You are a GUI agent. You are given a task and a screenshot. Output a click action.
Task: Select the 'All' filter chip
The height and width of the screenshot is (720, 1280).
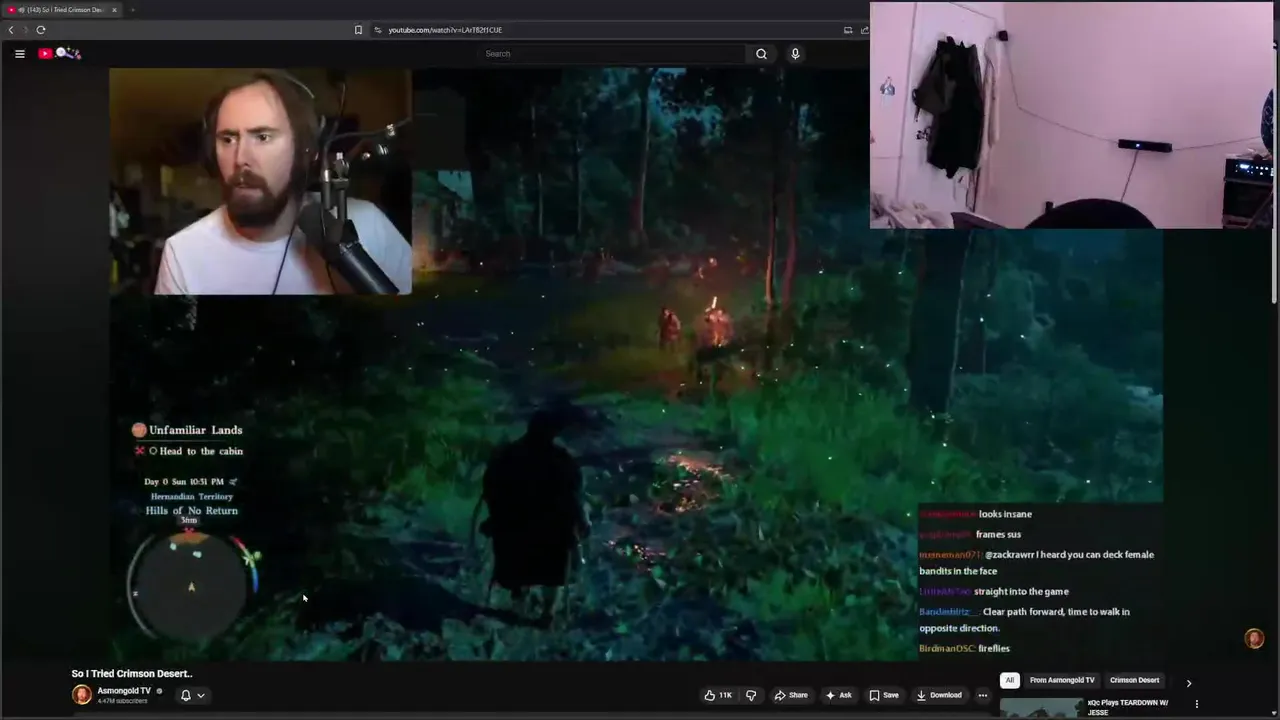point(1010,680)
